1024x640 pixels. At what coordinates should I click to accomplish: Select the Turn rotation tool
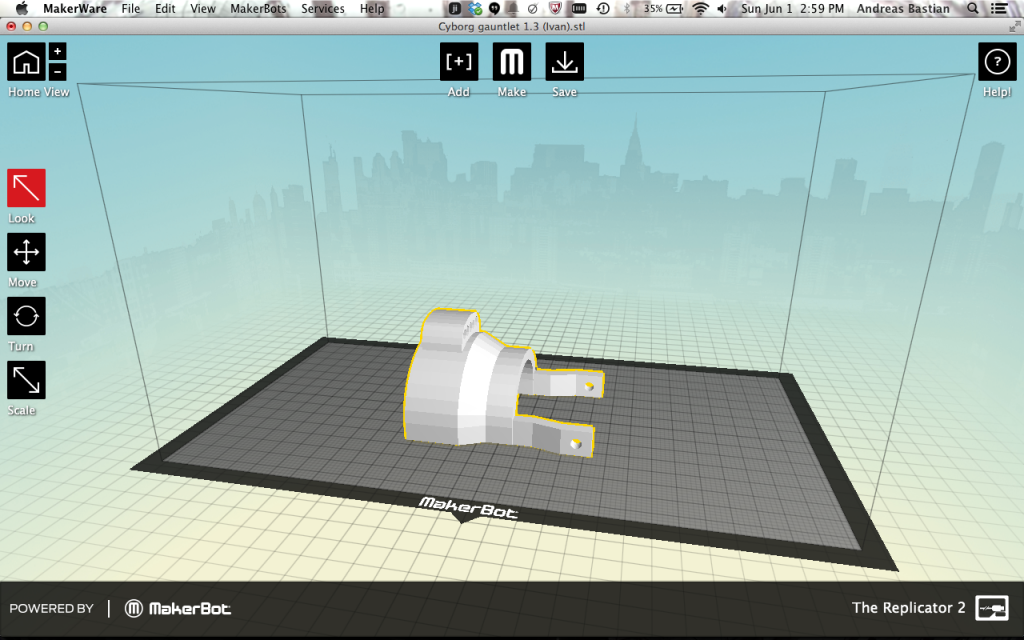26,316
